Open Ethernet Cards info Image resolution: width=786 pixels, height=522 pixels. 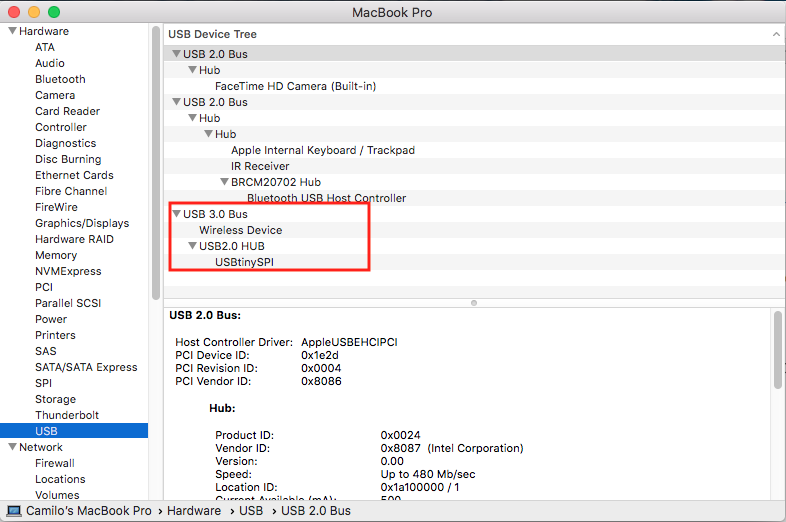(x=74, y=175)
